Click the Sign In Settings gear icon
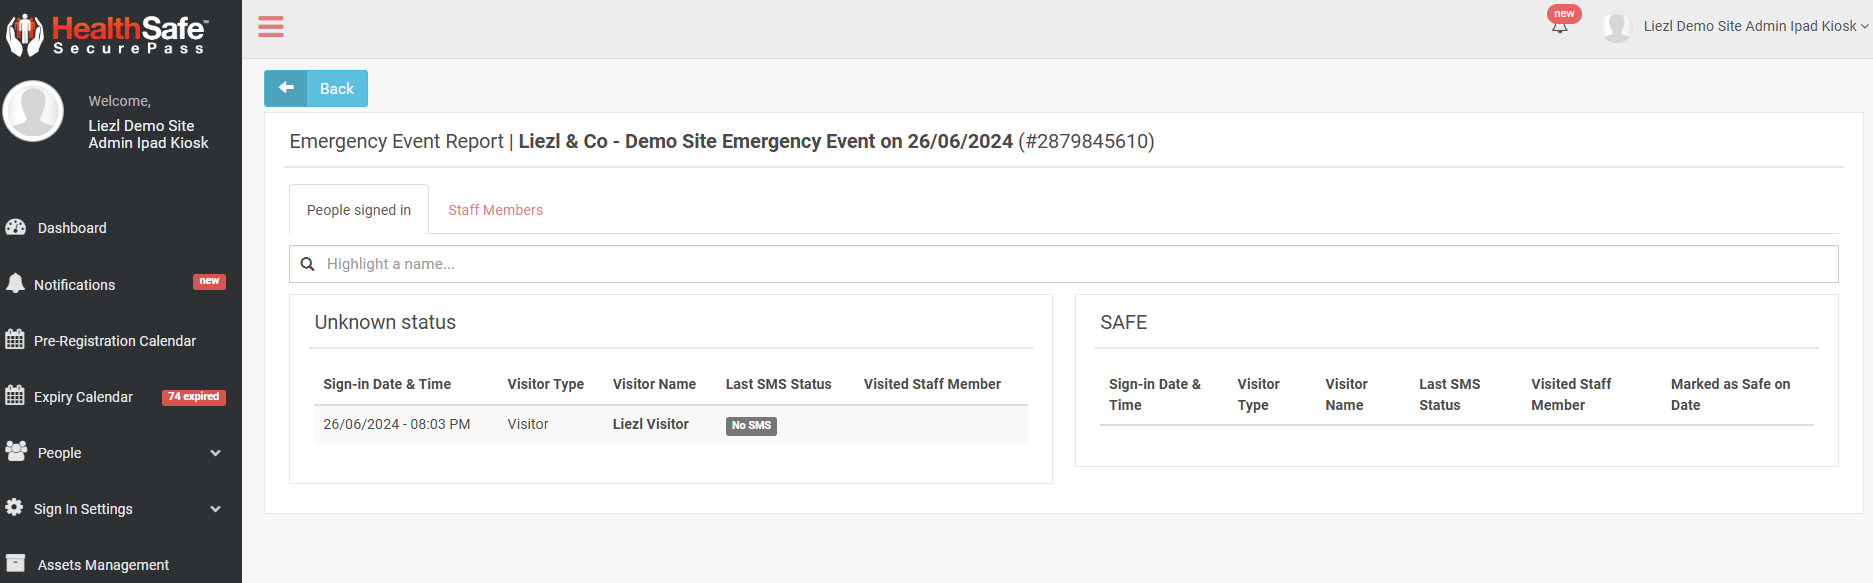This screenshot has height=583, width=1873. coord(14,507)
